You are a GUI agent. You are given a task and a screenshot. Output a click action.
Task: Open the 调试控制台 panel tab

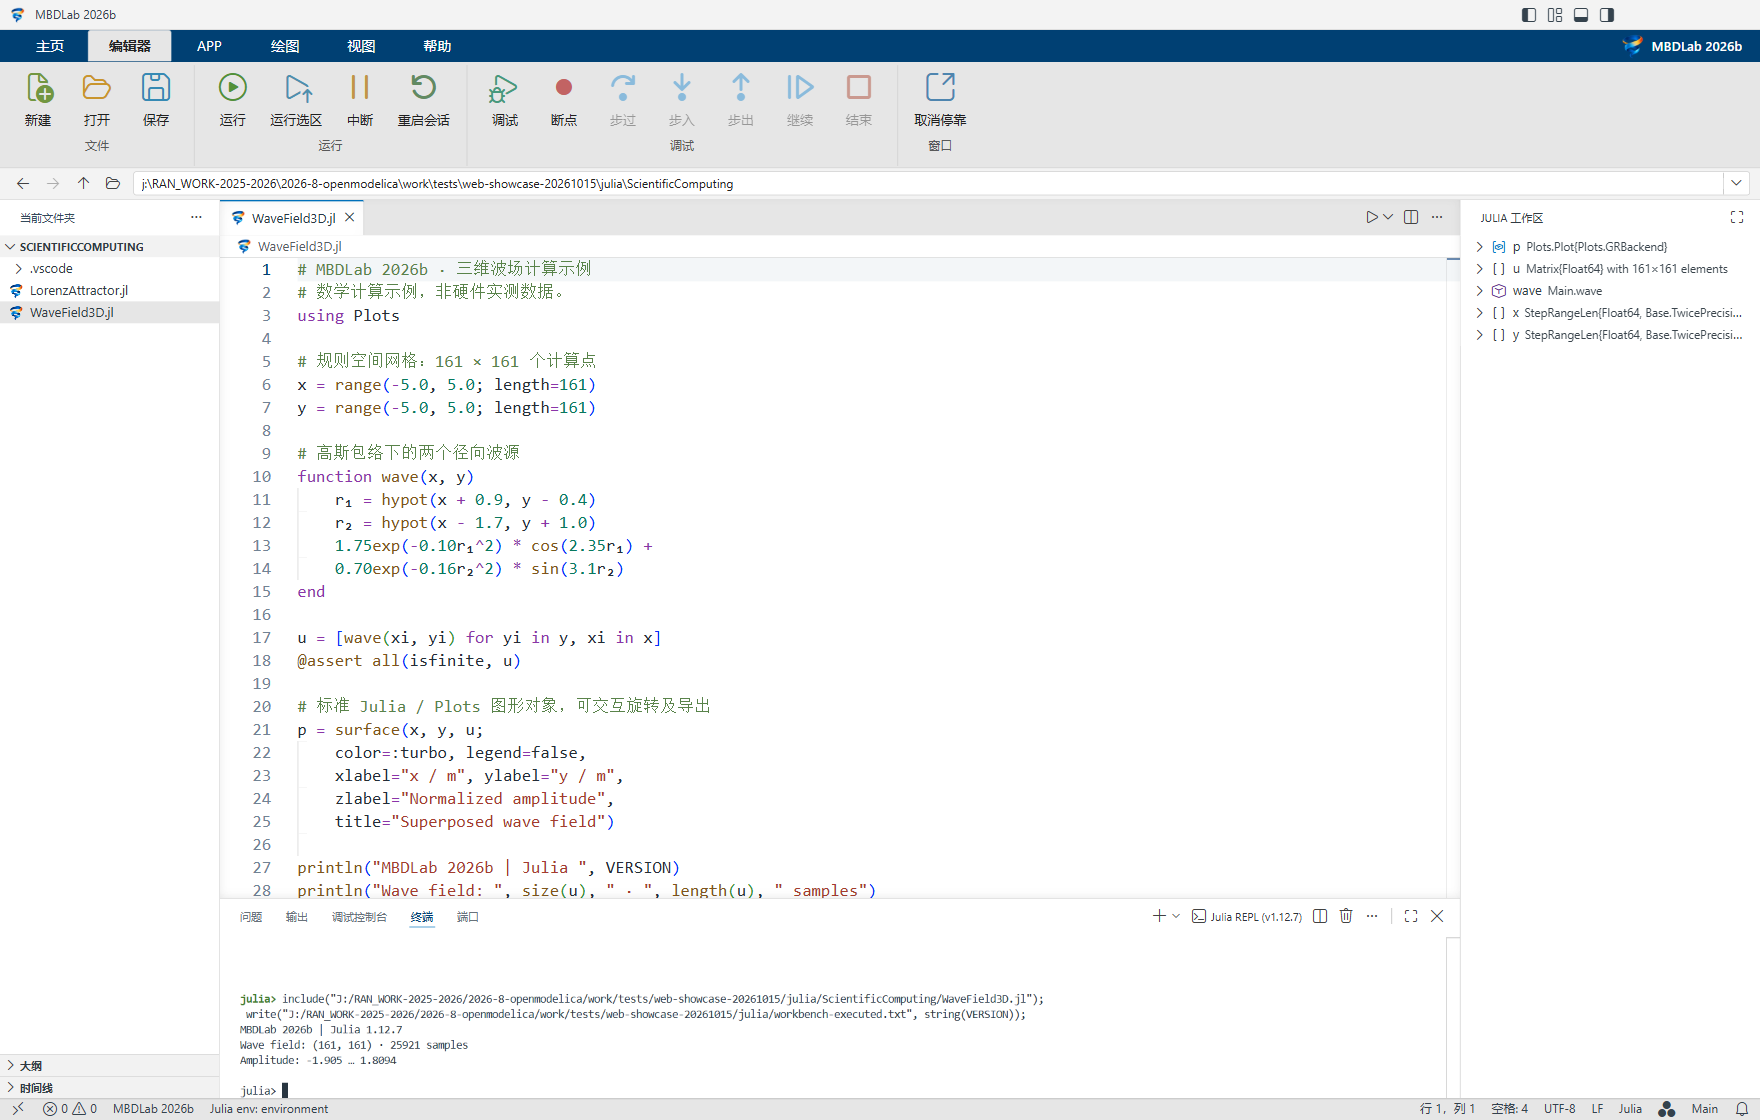[x=359, y=917]
